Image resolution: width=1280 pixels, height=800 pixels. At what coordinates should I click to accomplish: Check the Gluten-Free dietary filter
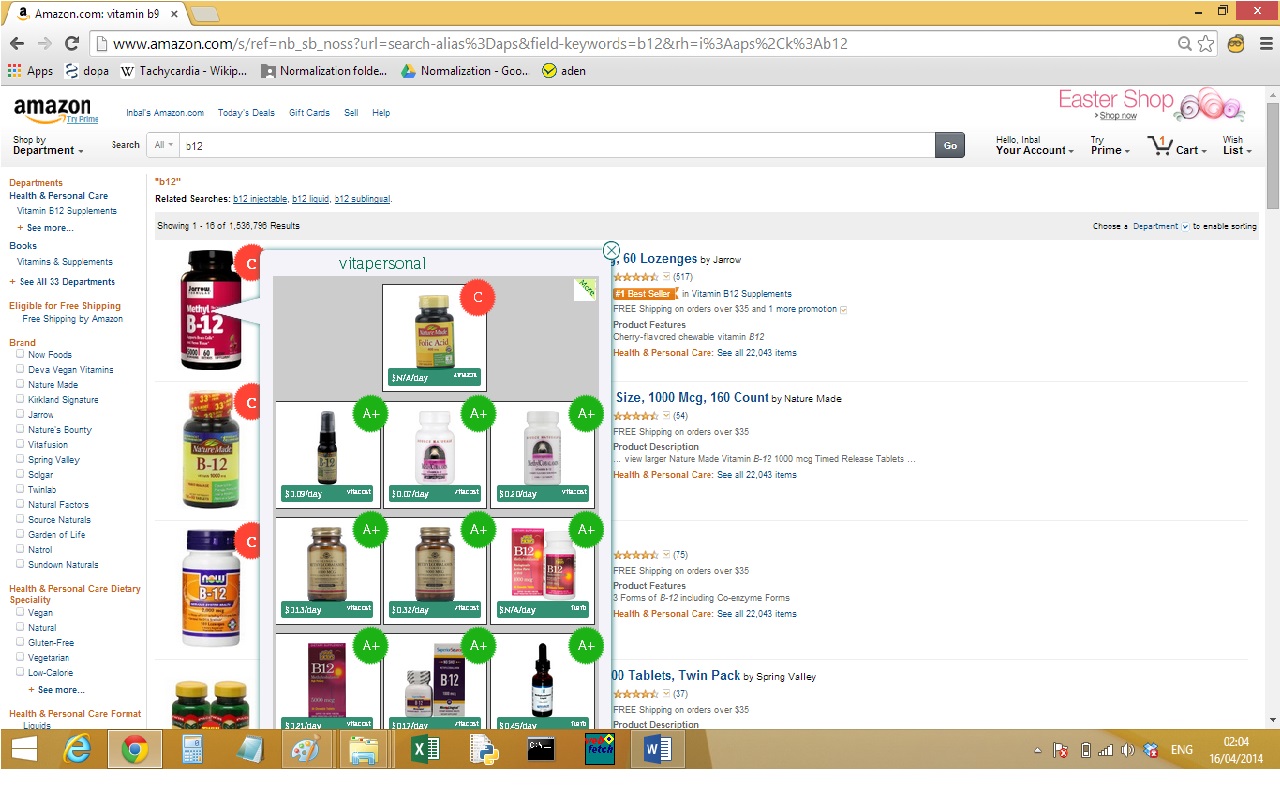(x=20, y=642)
